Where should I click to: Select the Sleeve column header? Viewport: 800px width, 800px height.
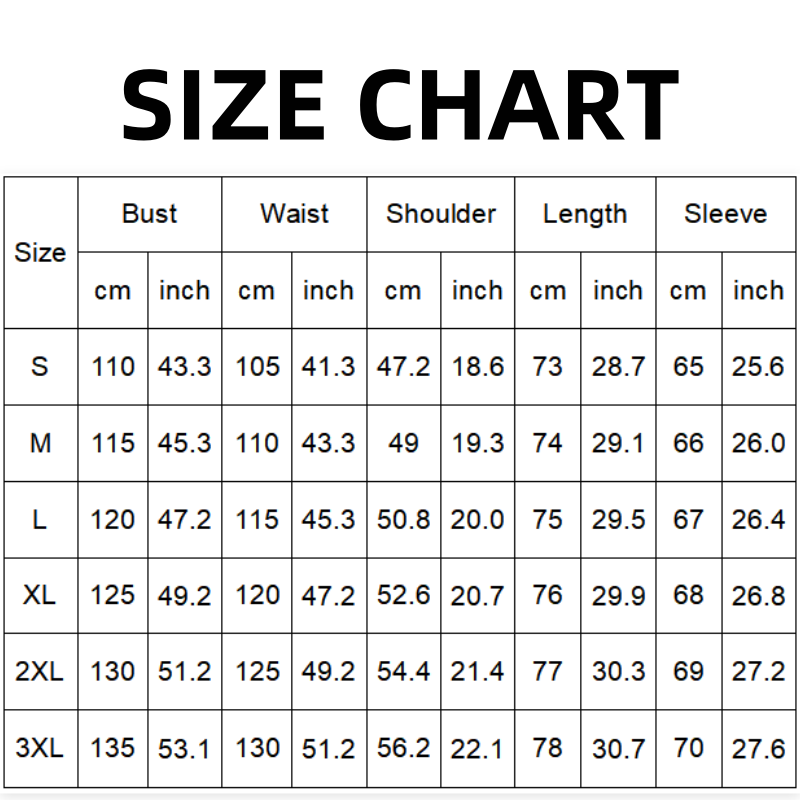[x=725, y=214]
